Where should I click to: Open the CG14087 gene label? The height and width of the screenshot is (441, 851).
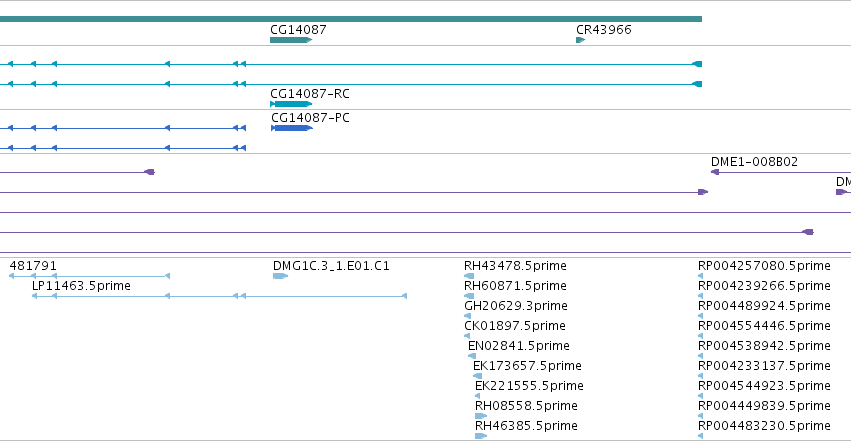(x=299, y=29)
